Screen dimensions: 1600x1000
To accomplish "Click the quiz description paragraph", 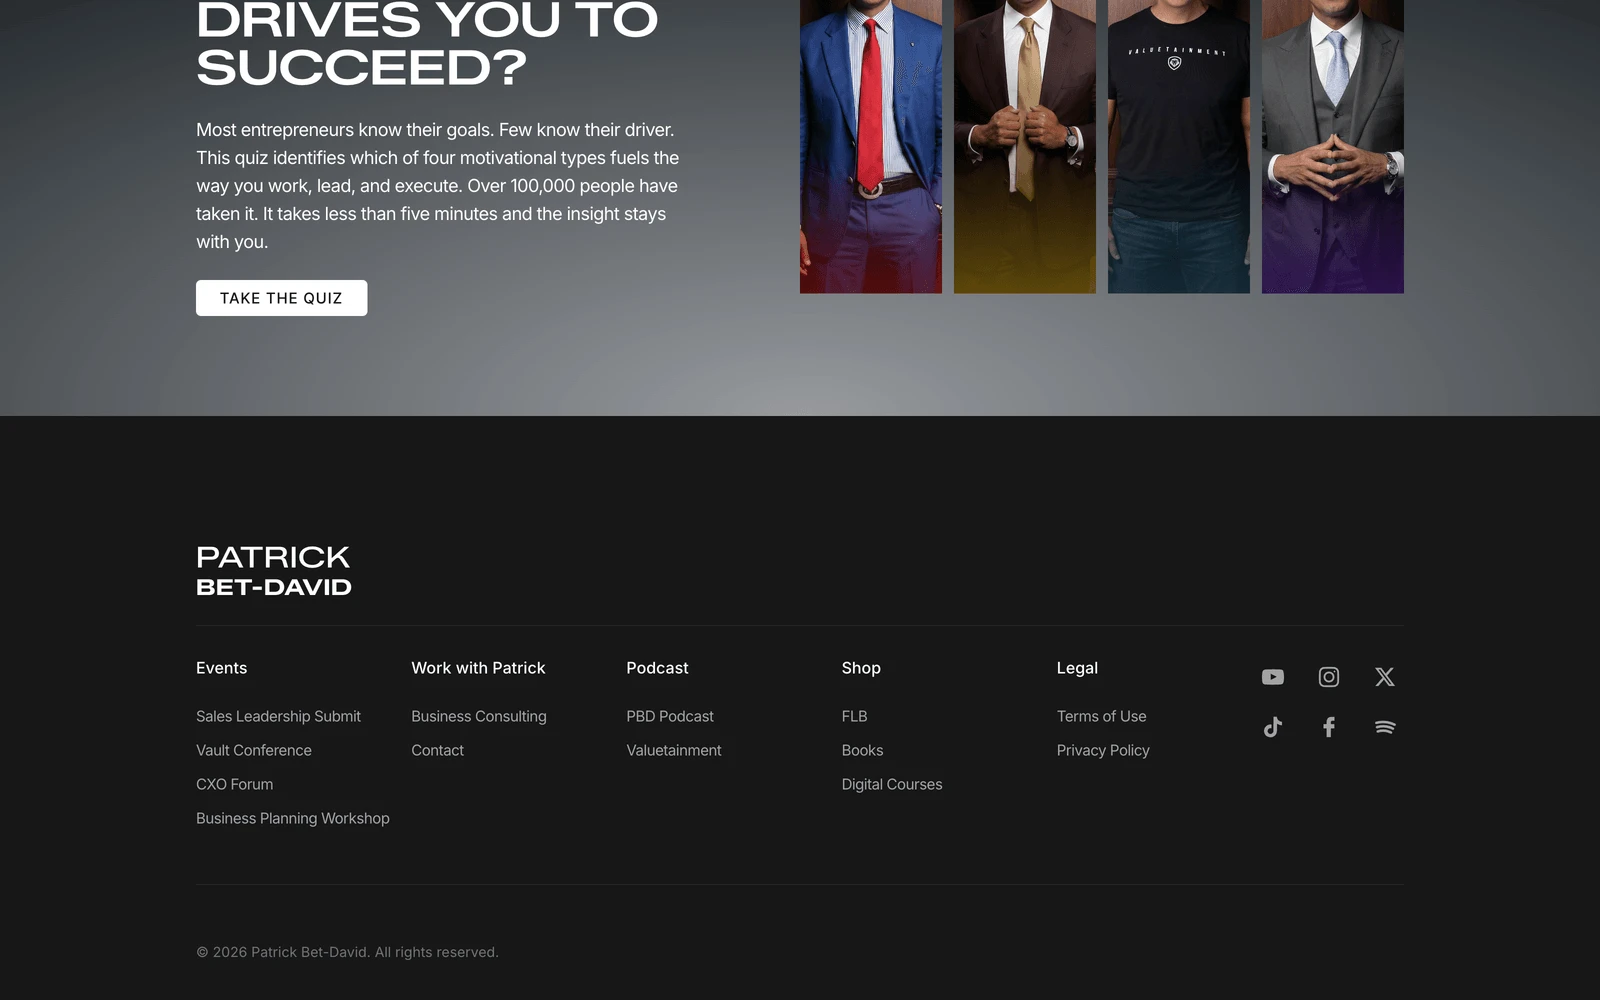I will (438, 186).
